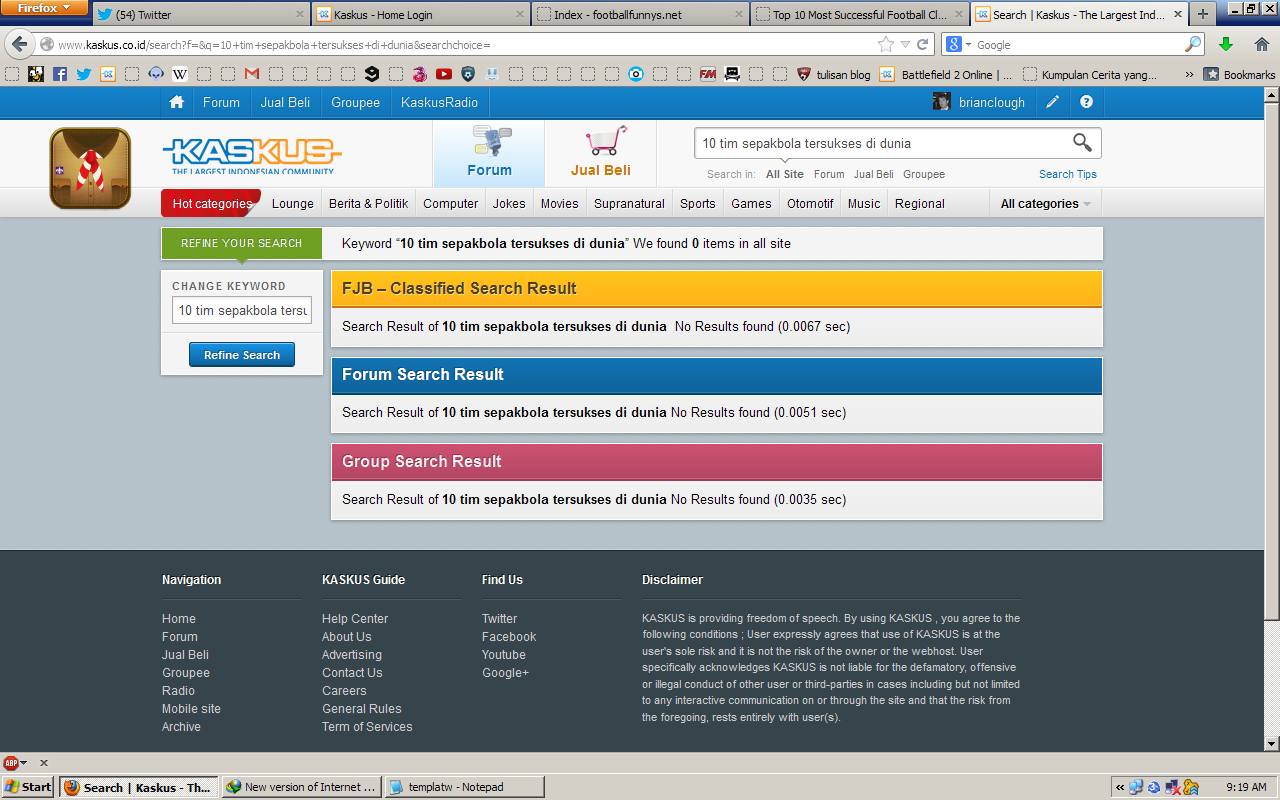Click the network connection tray icon with red X

(x=1172, y=787)
